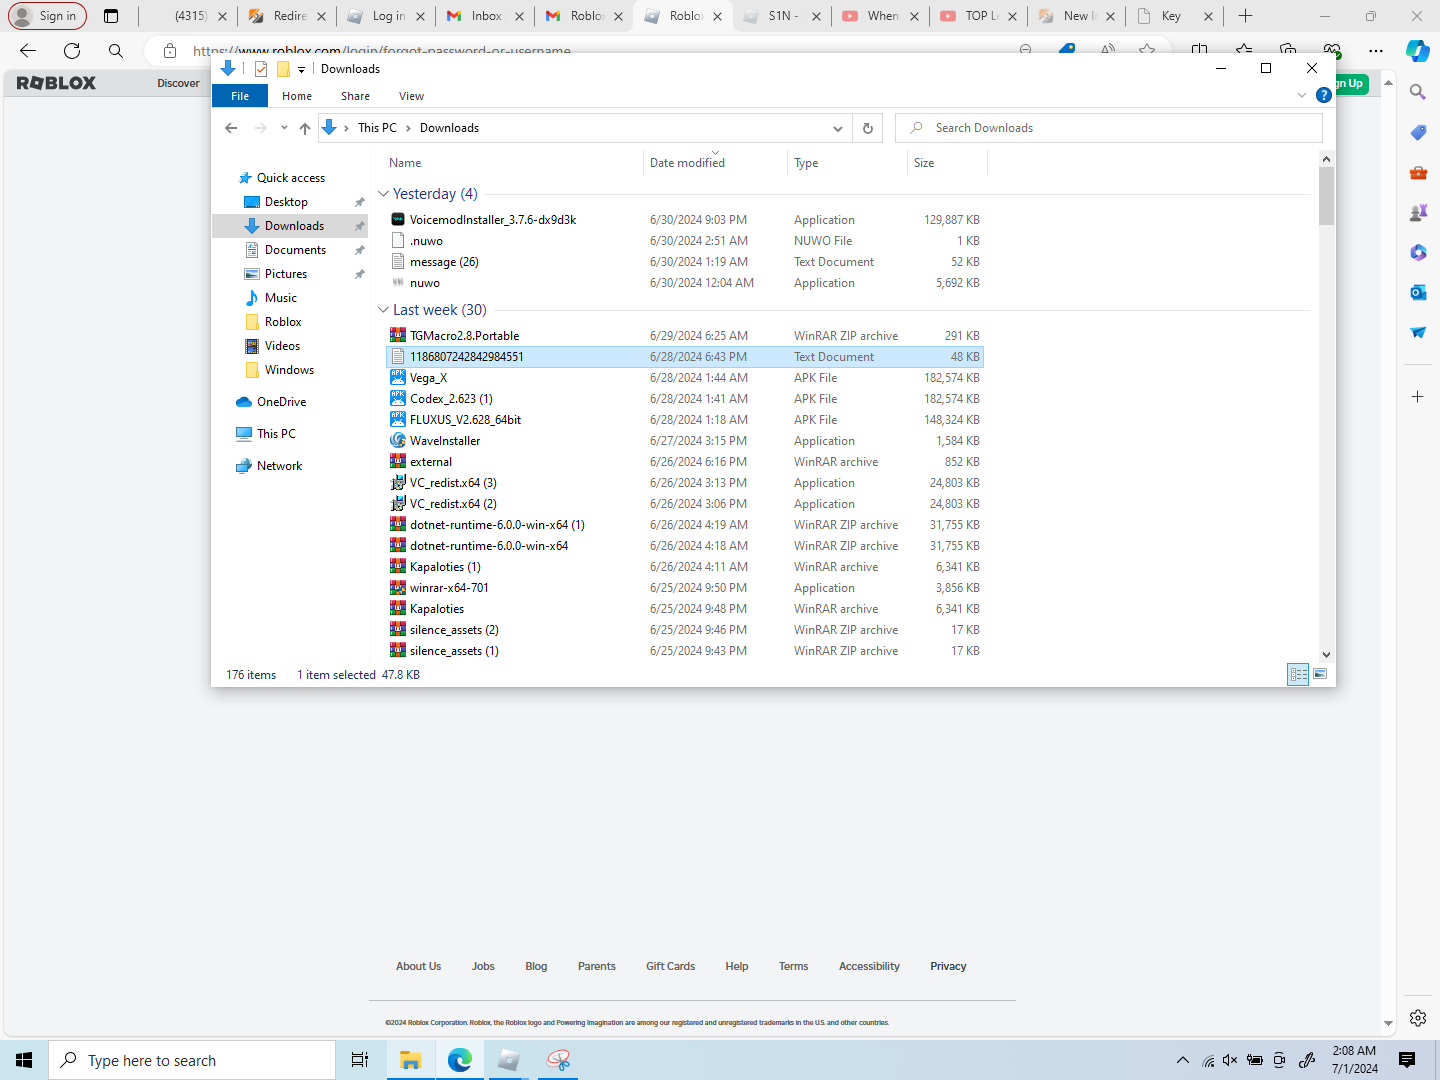The height and width of the screenshot is (1080, 1440).
Task: Click the WaveInstaller application icon
Action: coord(398,441)
